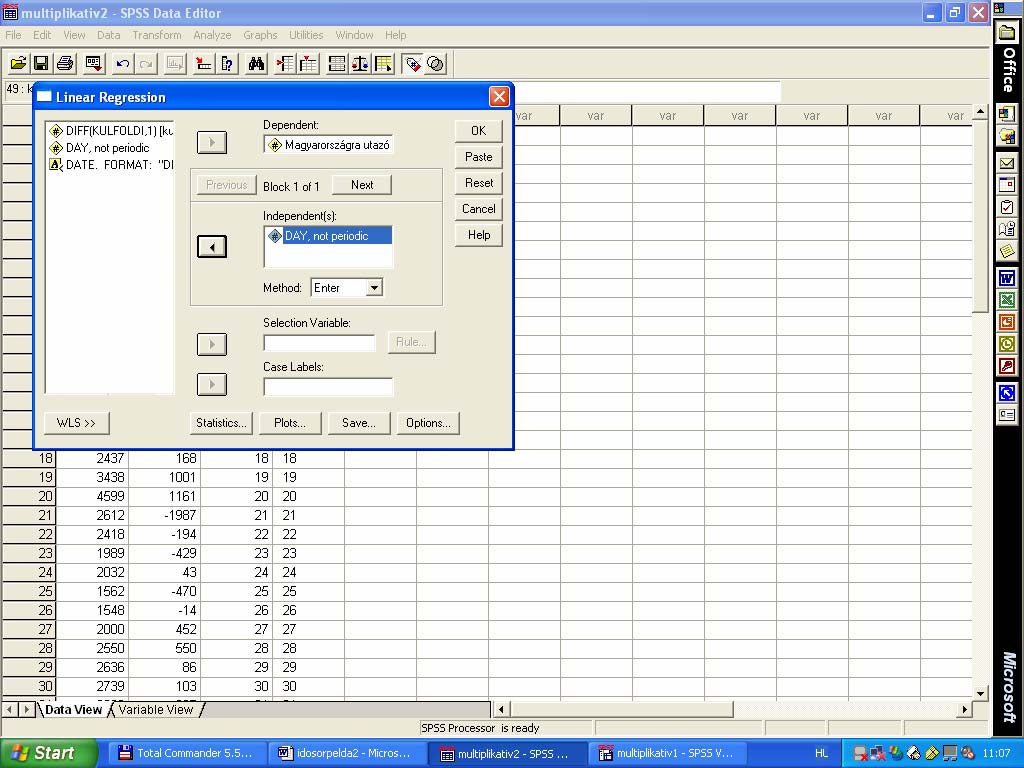
Task: Undo last action in toolbar
Action: pos(122,63)
